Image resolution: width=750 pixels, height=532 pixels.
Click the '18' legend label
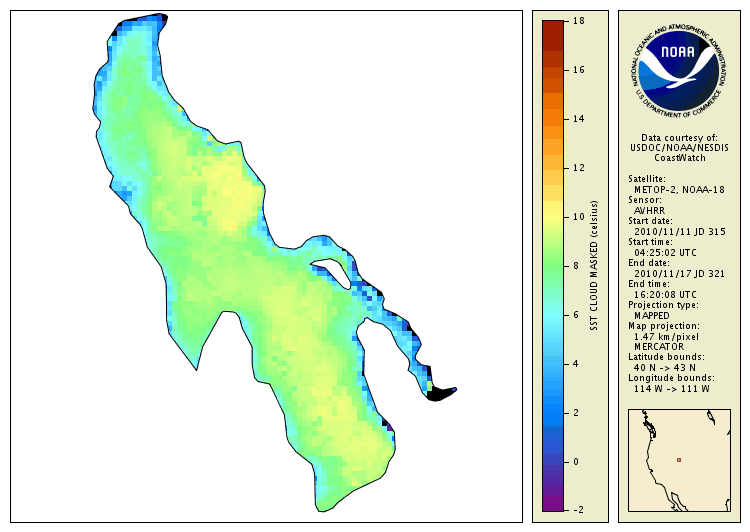coord(579,21)
